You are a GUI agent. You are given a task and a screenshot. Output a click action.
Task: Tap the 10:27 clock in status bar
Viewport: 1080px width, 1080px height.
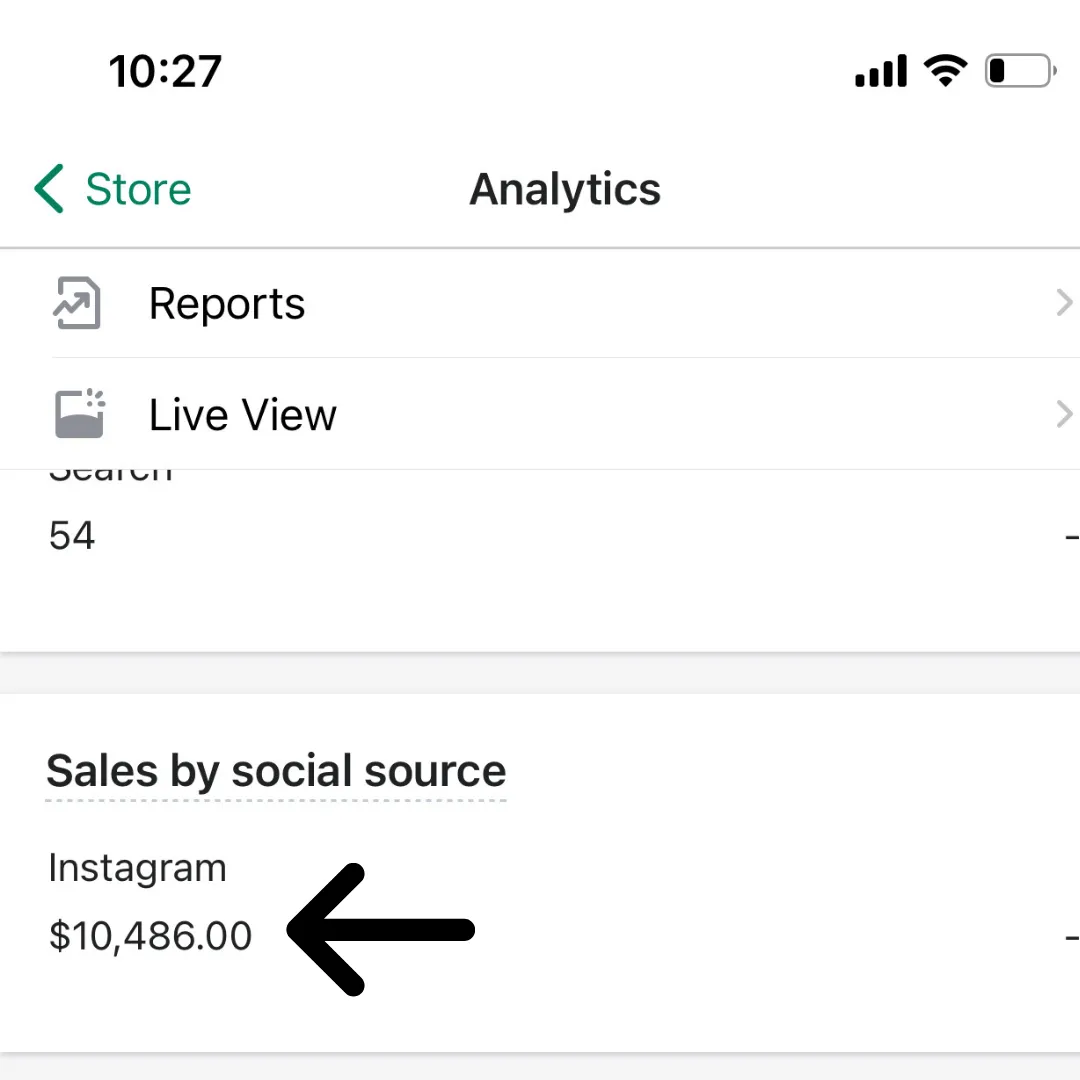click(x=165, y=71)
